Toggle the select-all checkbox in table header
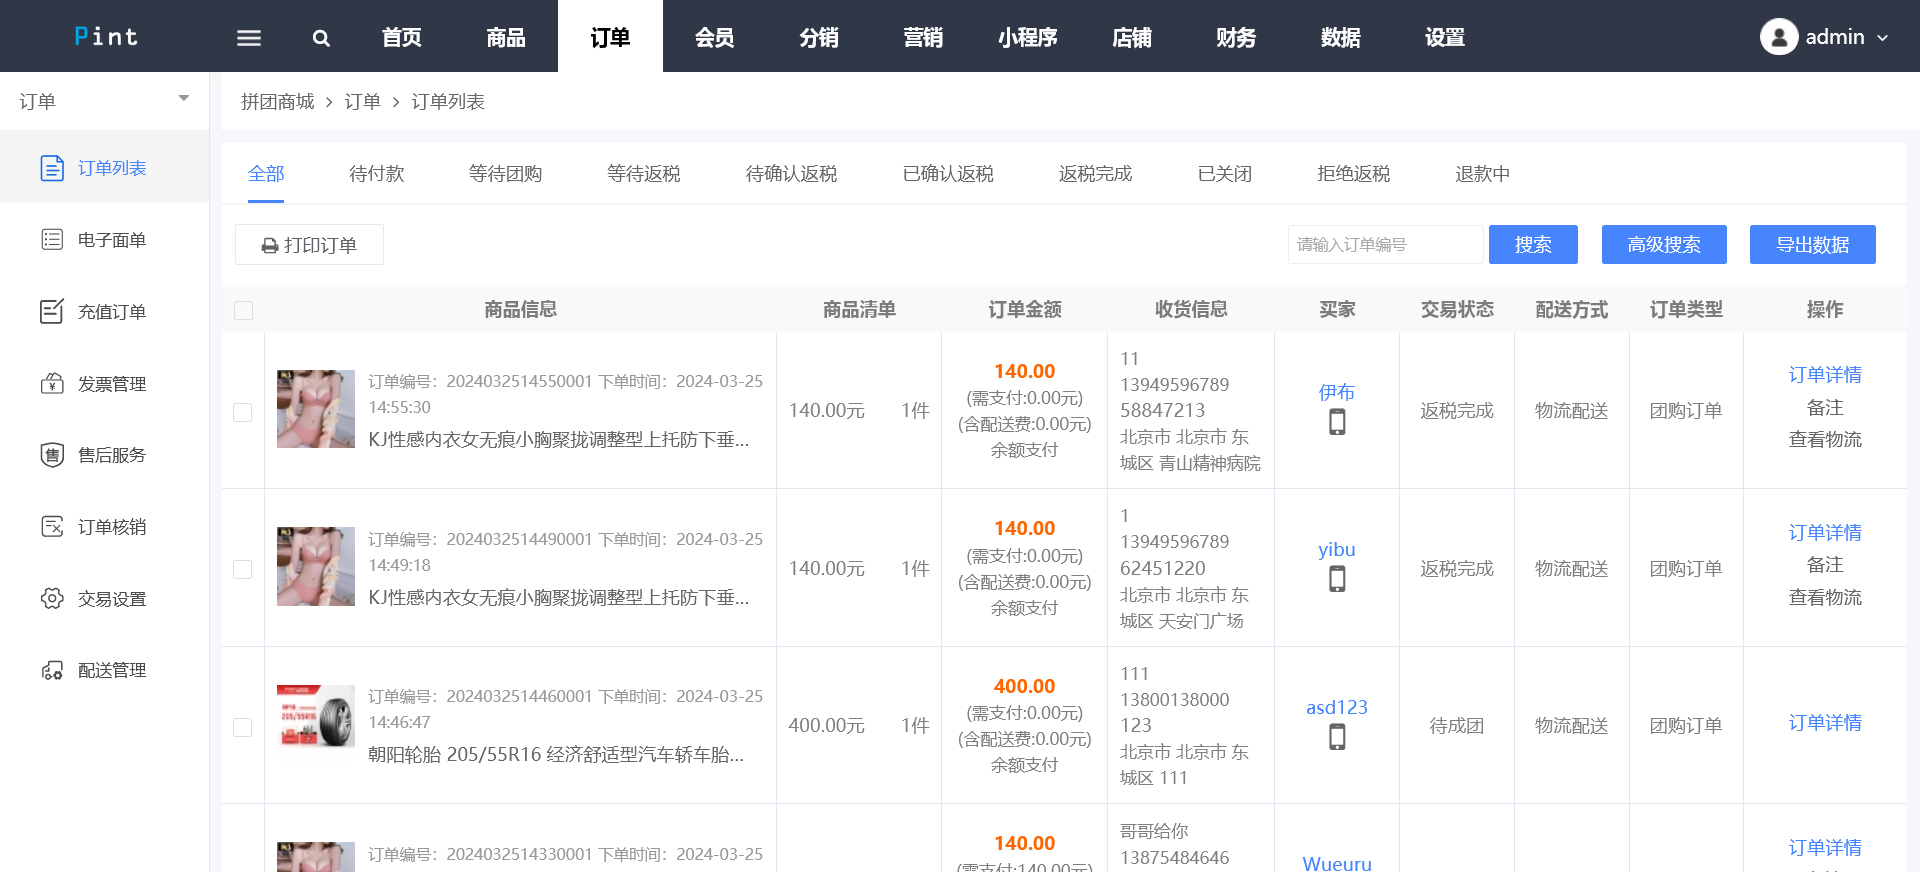Image resolution: width=1920 pixels, height=872 pixels. pyautogui.click(x=243, y=310)
